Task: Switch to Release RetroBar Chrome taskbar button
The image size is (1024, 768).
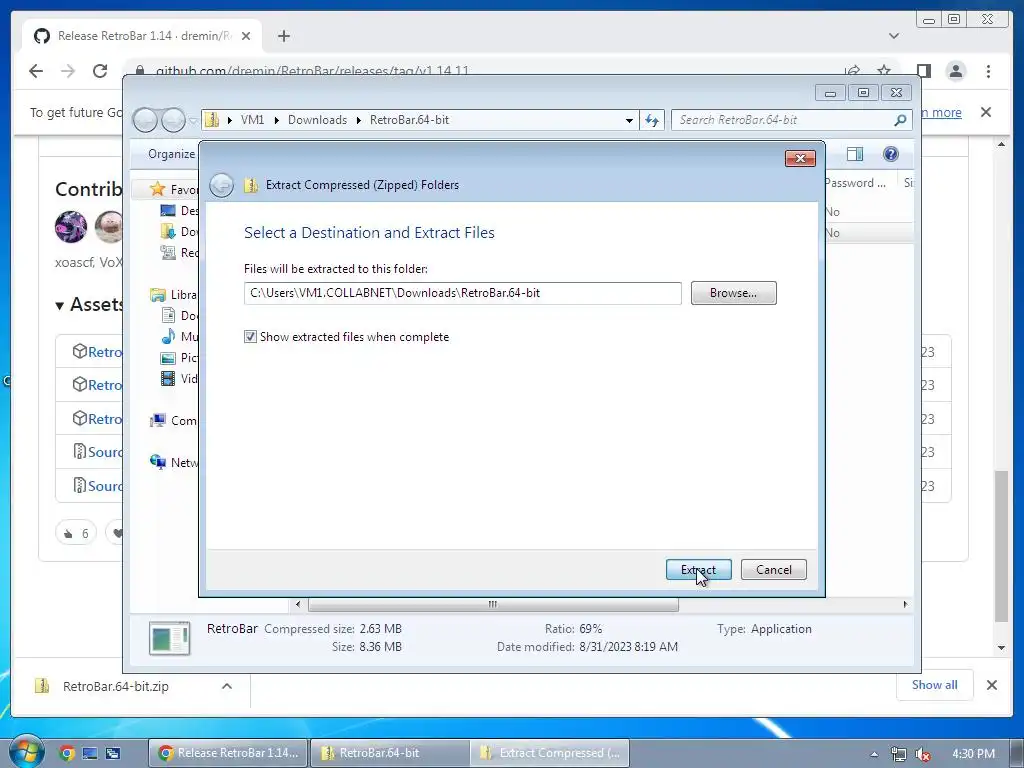Action: (x=229, y=753)
